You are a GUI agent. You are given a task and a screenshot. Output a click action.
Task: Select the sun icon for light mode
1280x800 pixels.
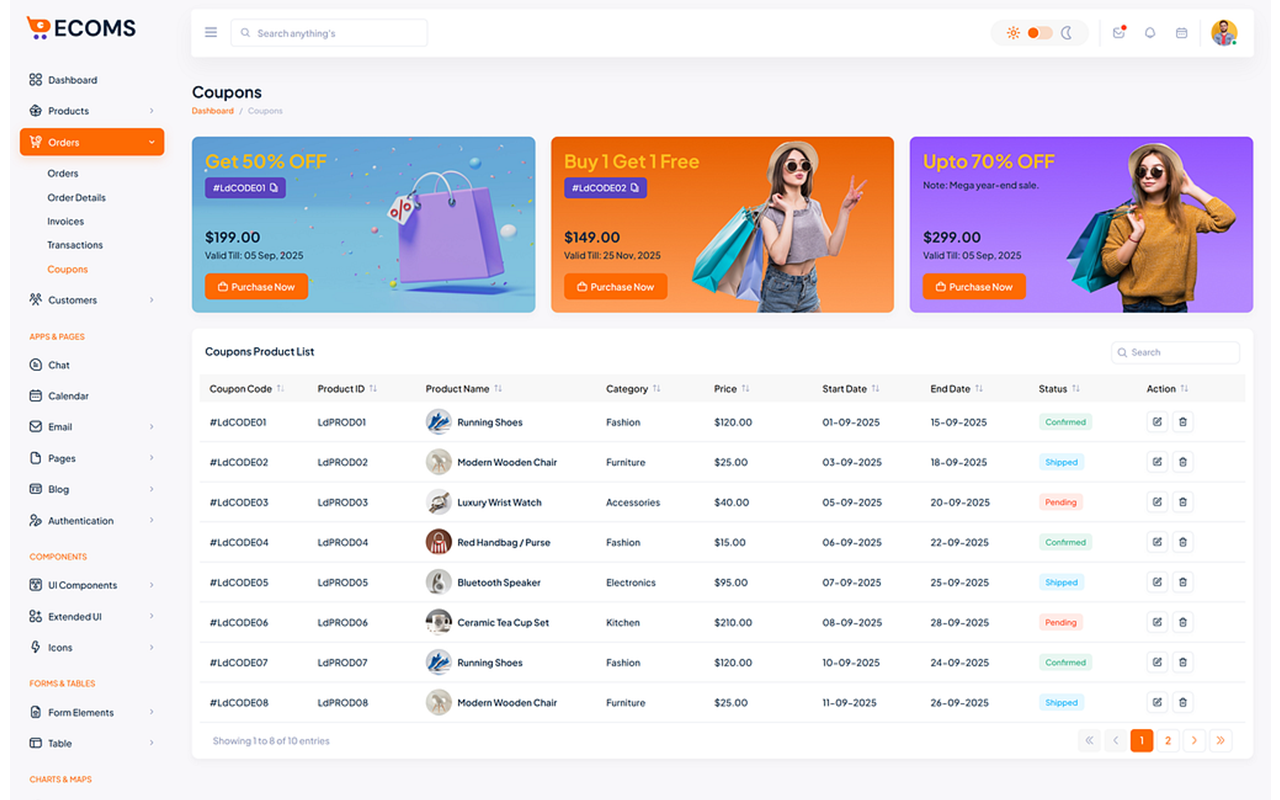pos(1012,31)
